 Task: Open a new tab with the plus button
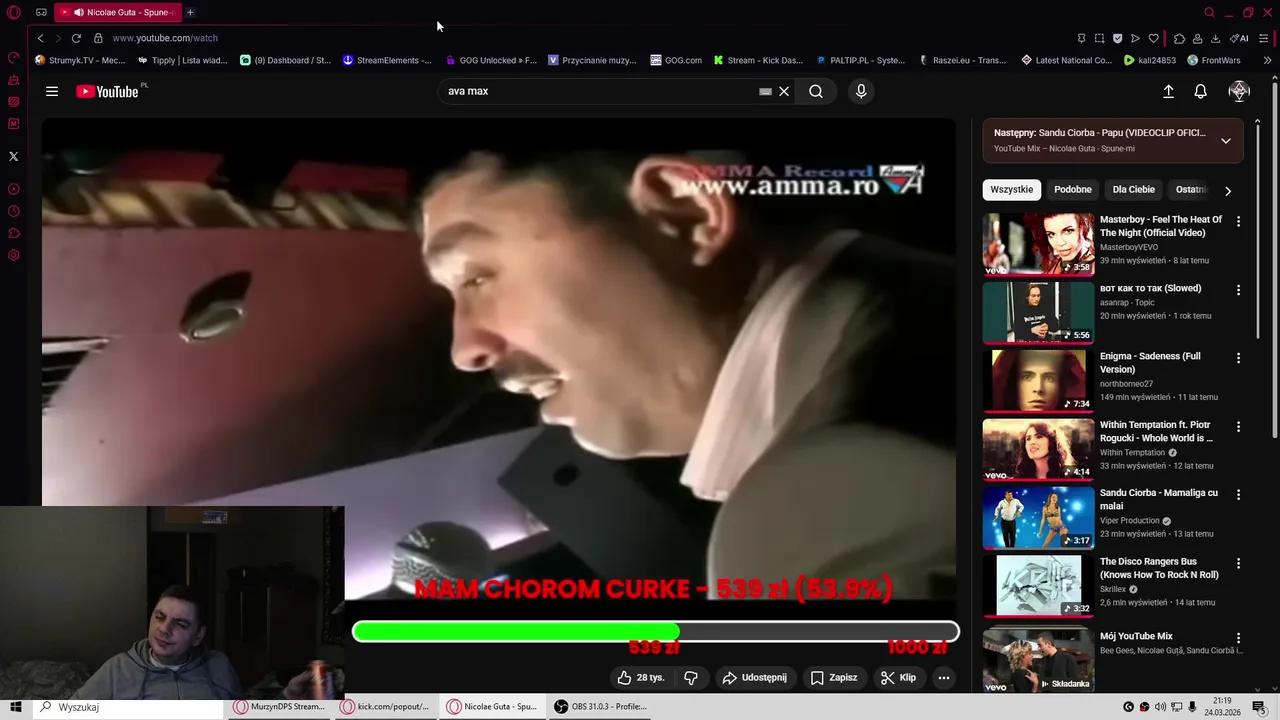(x=190, y=12)
